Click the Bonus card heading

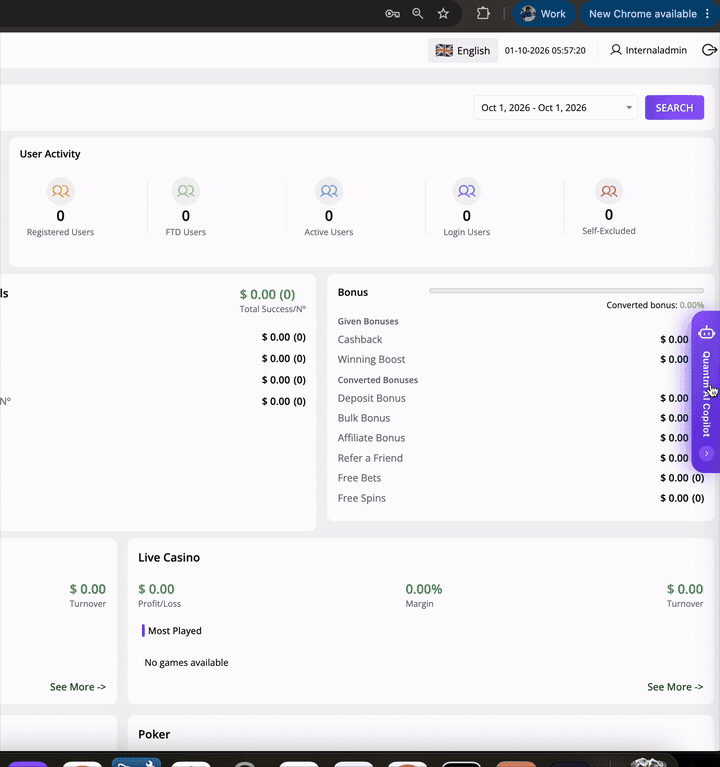click(x=353, y=292)
